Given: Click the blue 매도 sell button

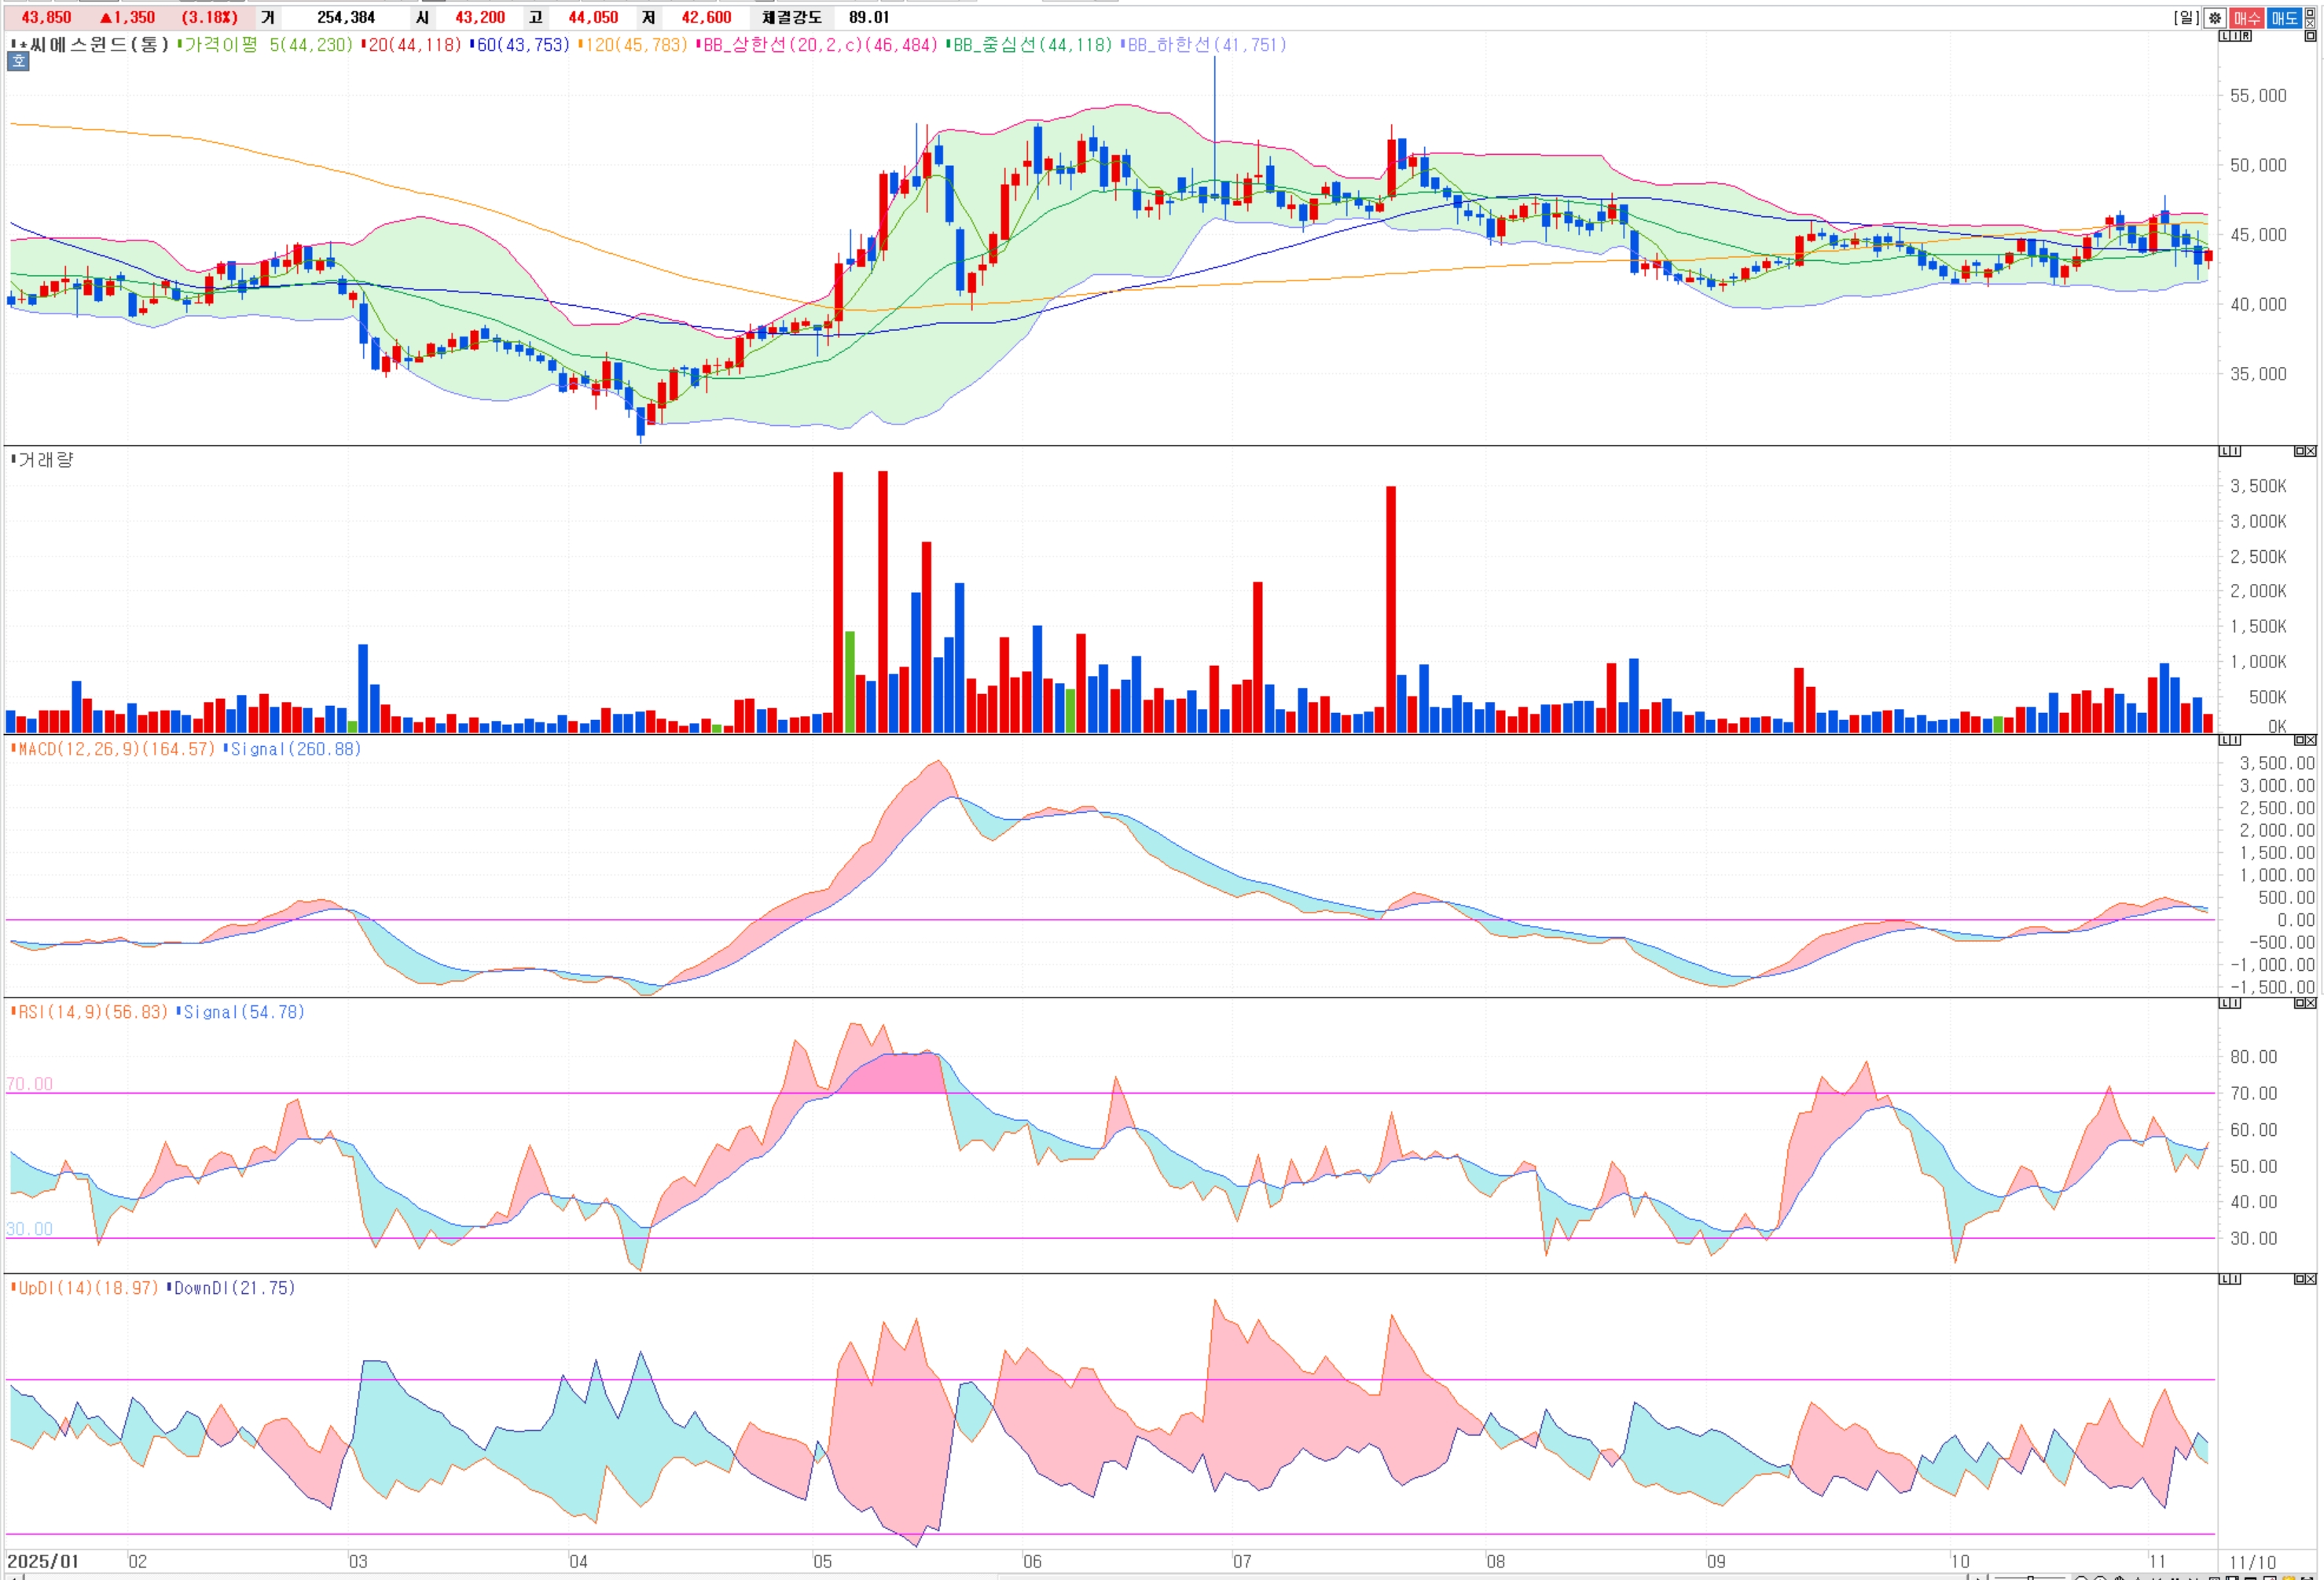Looking at the screenshot, I should (x=2285, y=18).
